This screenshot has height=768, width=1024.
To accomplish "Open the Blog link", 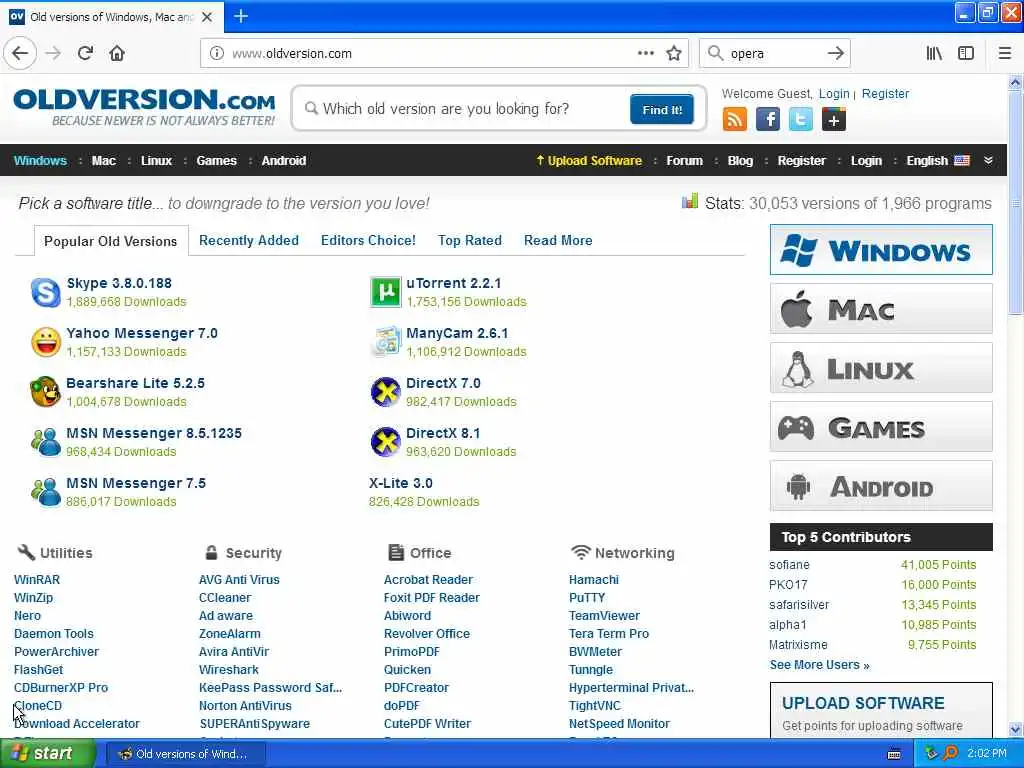I will (x=740, y=161).
